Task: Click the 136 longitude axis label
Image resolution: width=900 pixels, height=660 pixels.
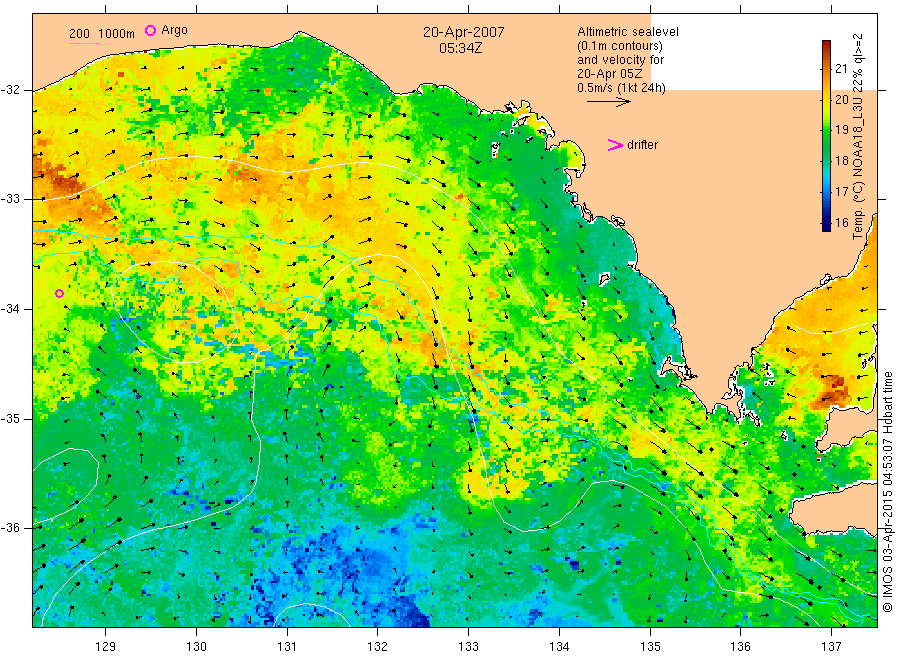Action: [740, 647]
